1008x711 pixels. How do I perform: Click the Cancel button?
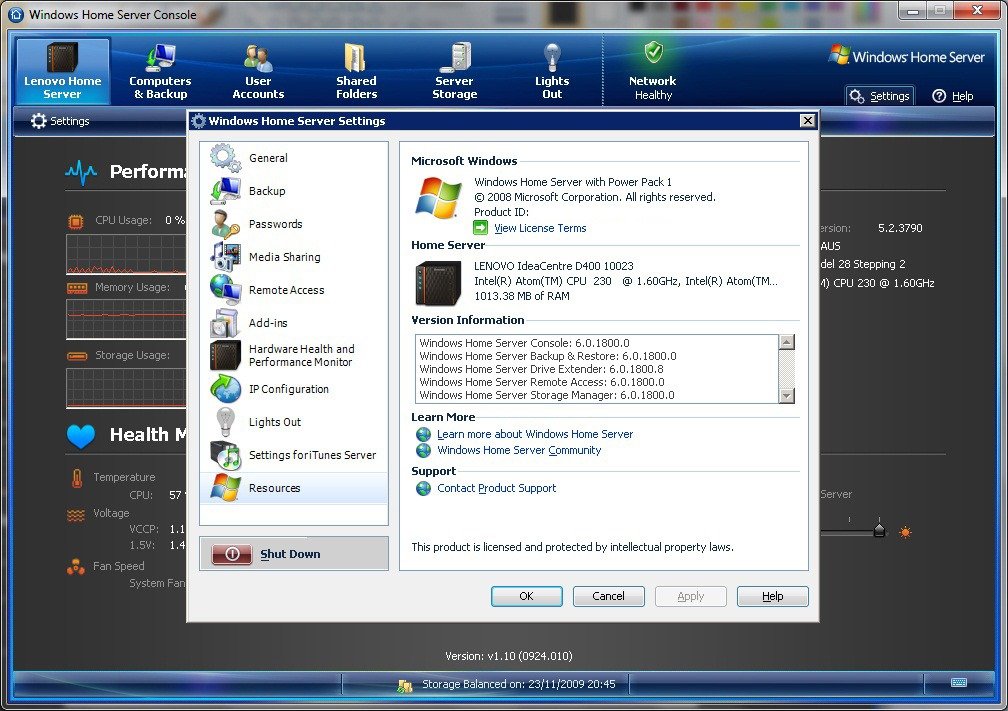[x=608, y=596]
